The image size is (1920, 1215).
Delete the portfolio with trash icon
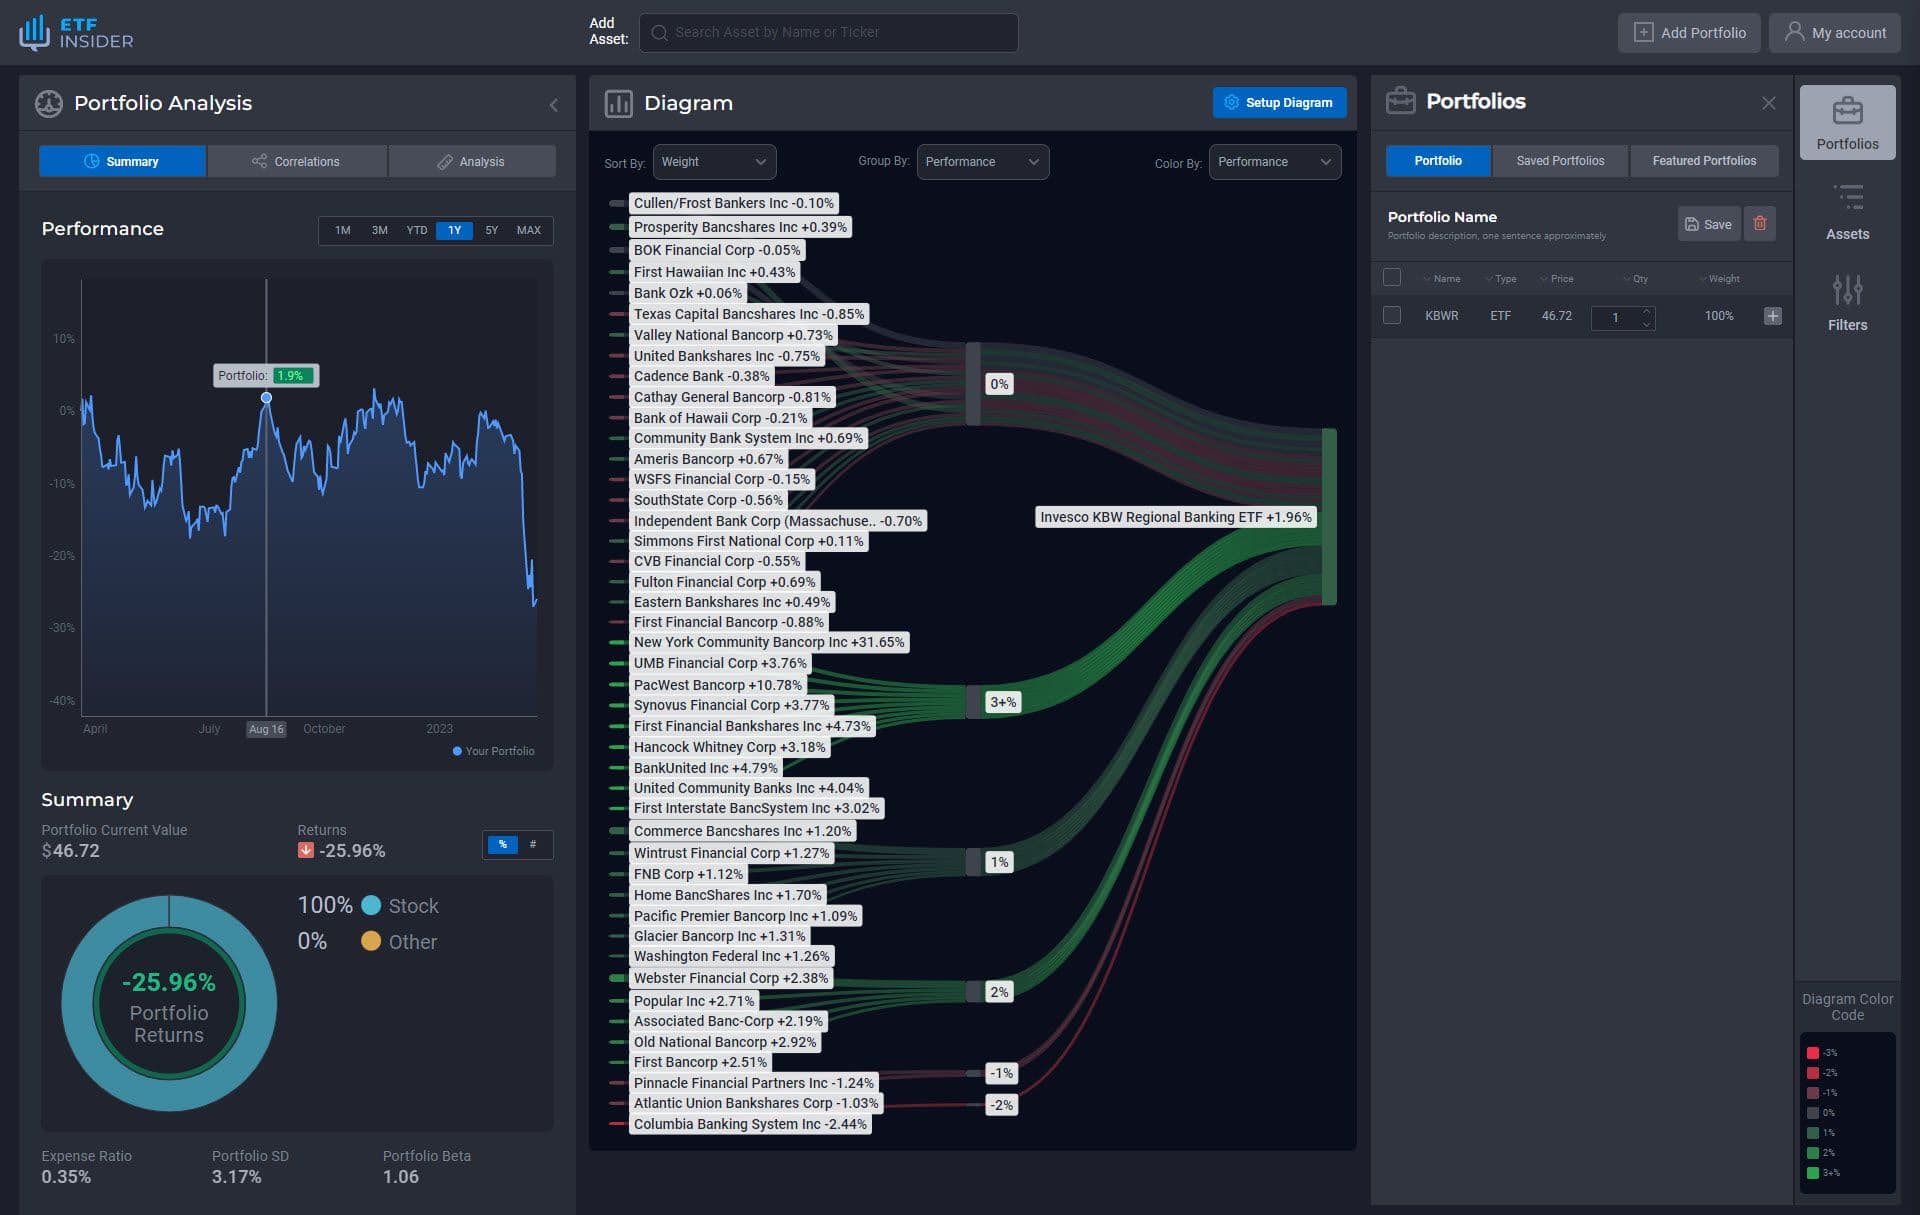[1760, 224]
